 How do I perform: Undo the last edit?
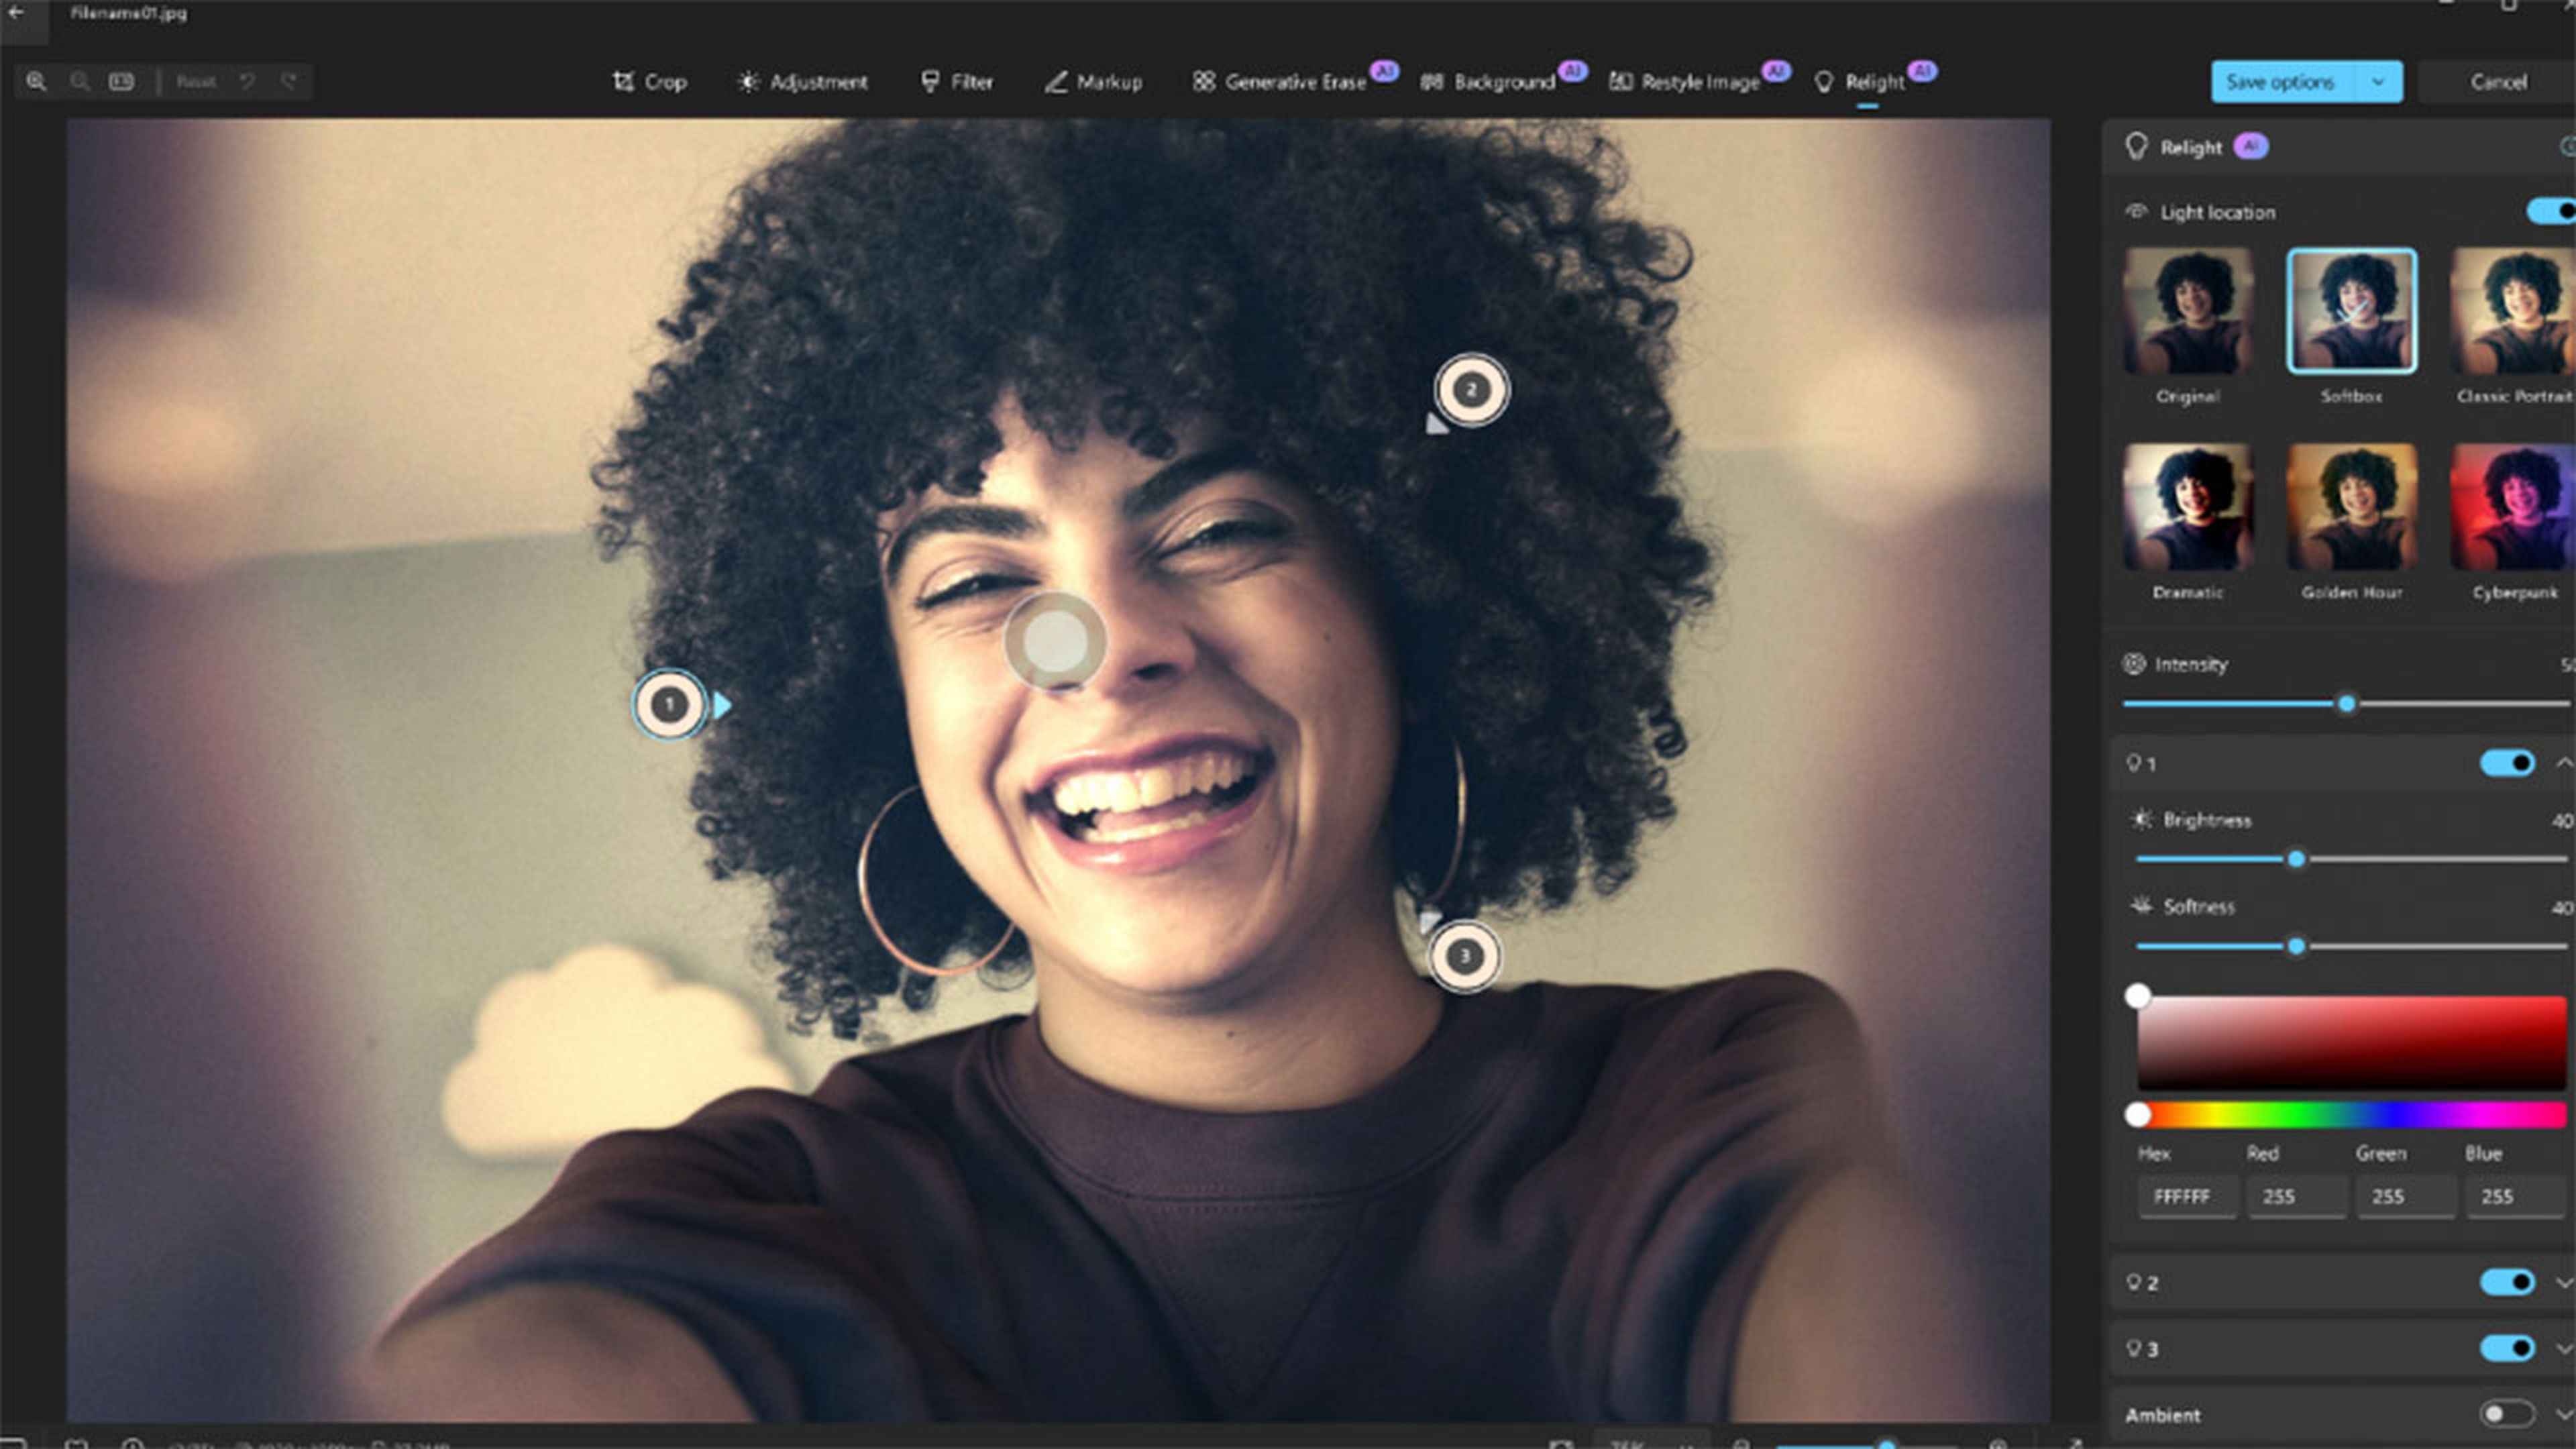247,82
